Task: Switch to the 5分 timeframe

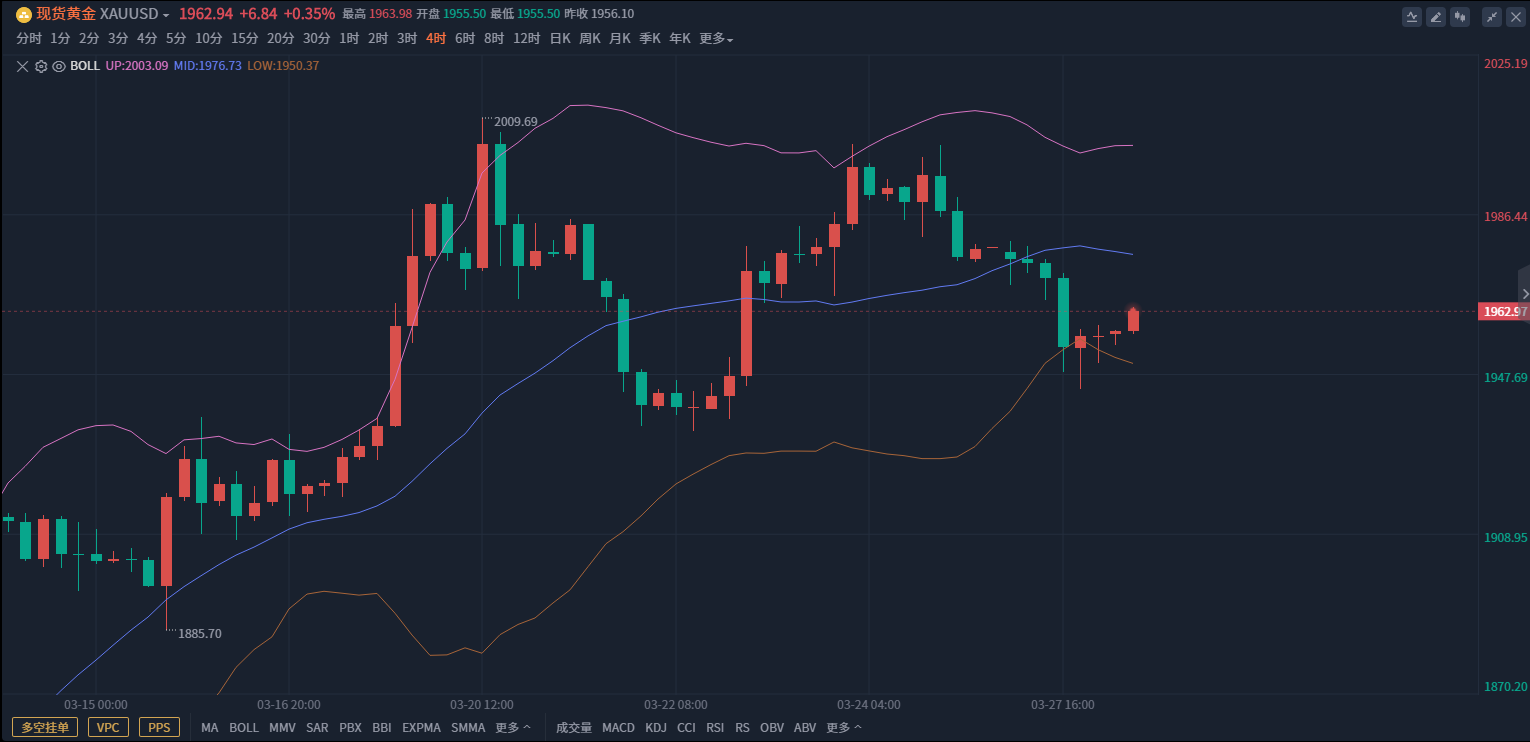Action: 176,39
